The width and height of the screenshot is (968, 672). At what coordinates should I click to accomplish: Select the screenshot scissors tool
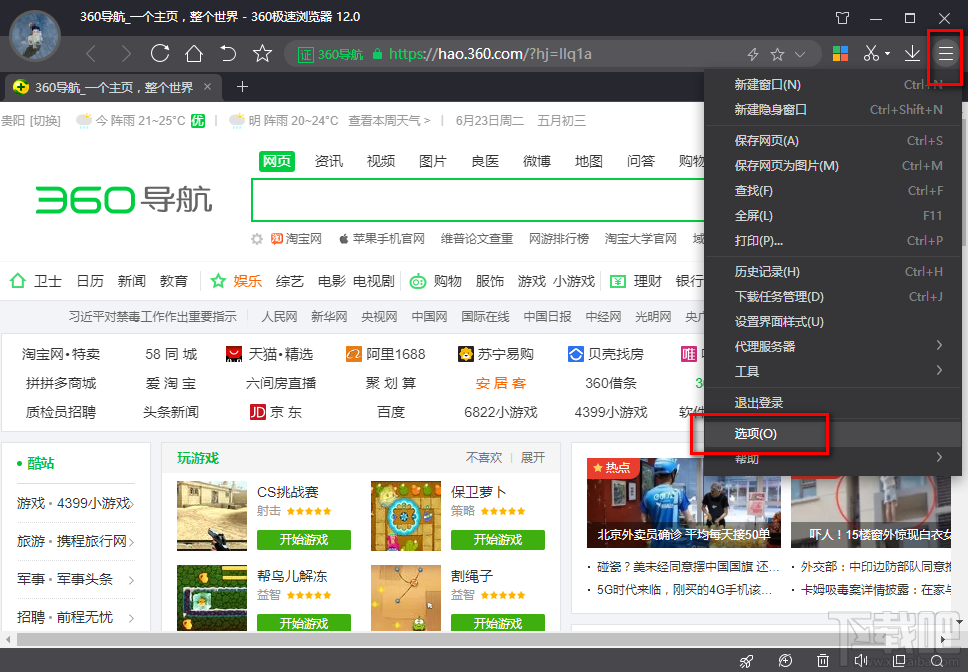[x=873, y=53]
